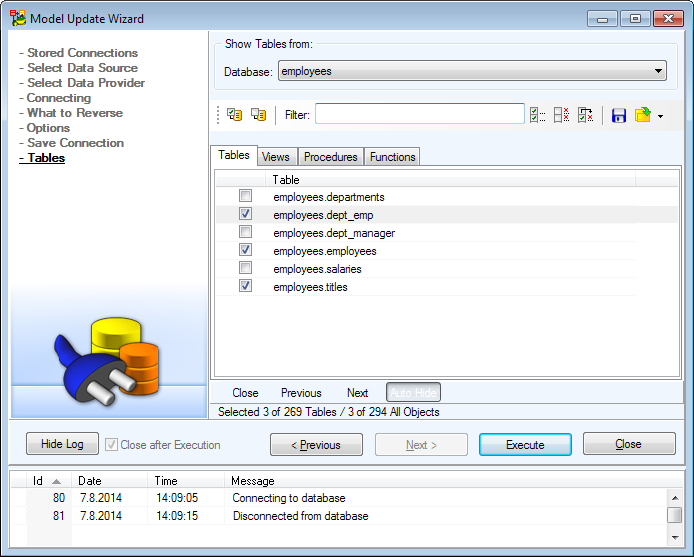Viewport: 694px width, 557px height.
Task: Invert selection of filtered items icon
Action: (585, 115)
